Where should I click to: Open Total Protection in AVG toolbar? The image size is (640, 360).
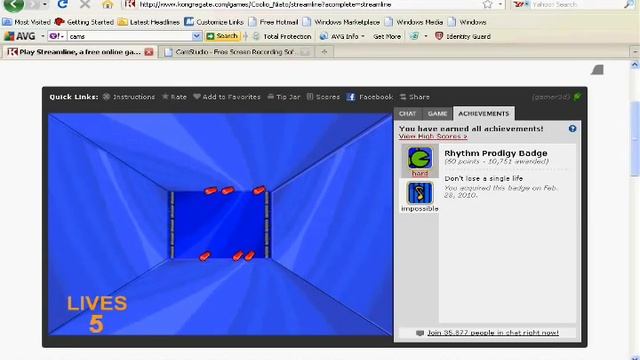pyautogui.click(x=282, y=36)
